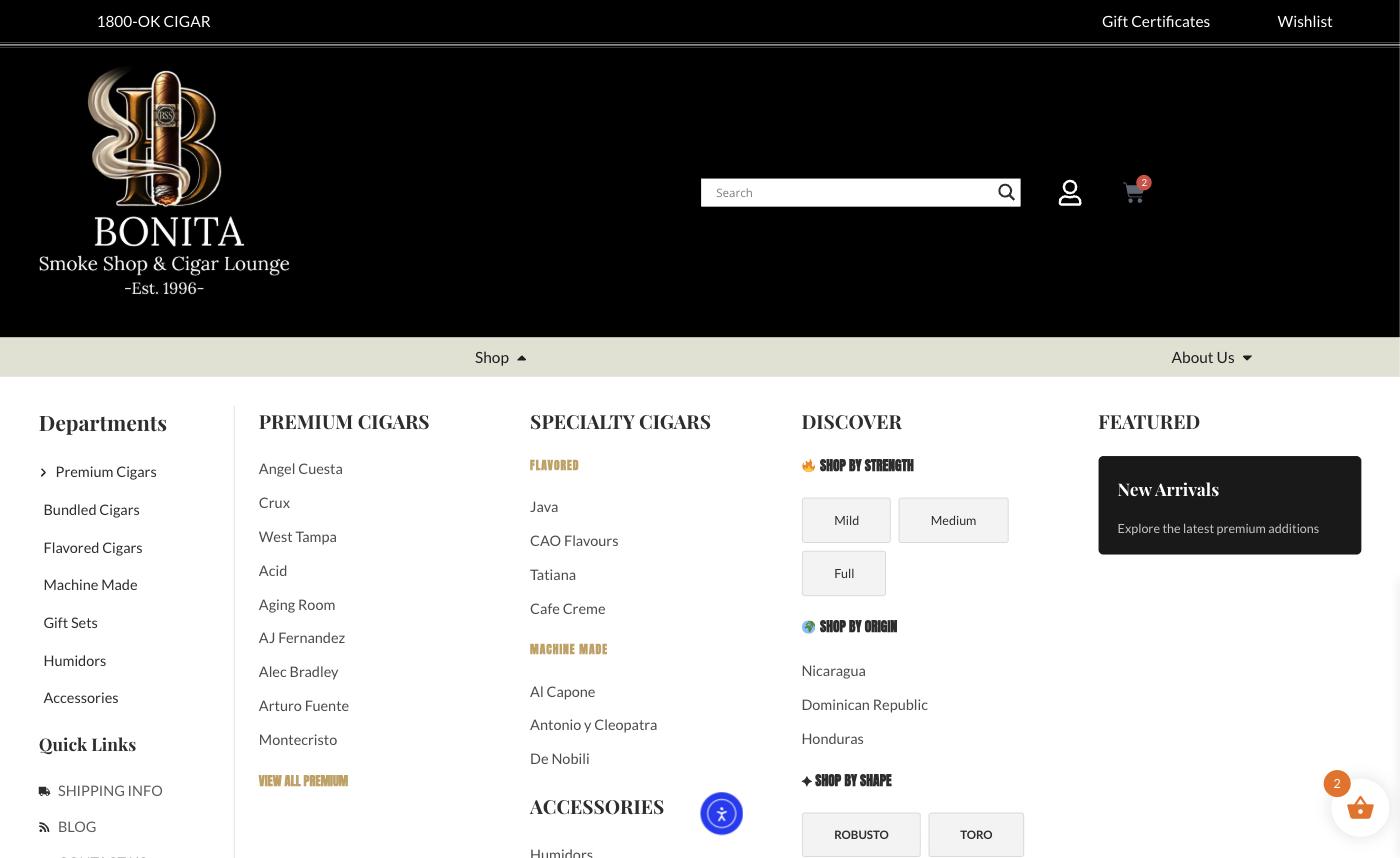This screenshot has height=858, width=1400.
Task: Choose Medium strength button
Action: 953,520
